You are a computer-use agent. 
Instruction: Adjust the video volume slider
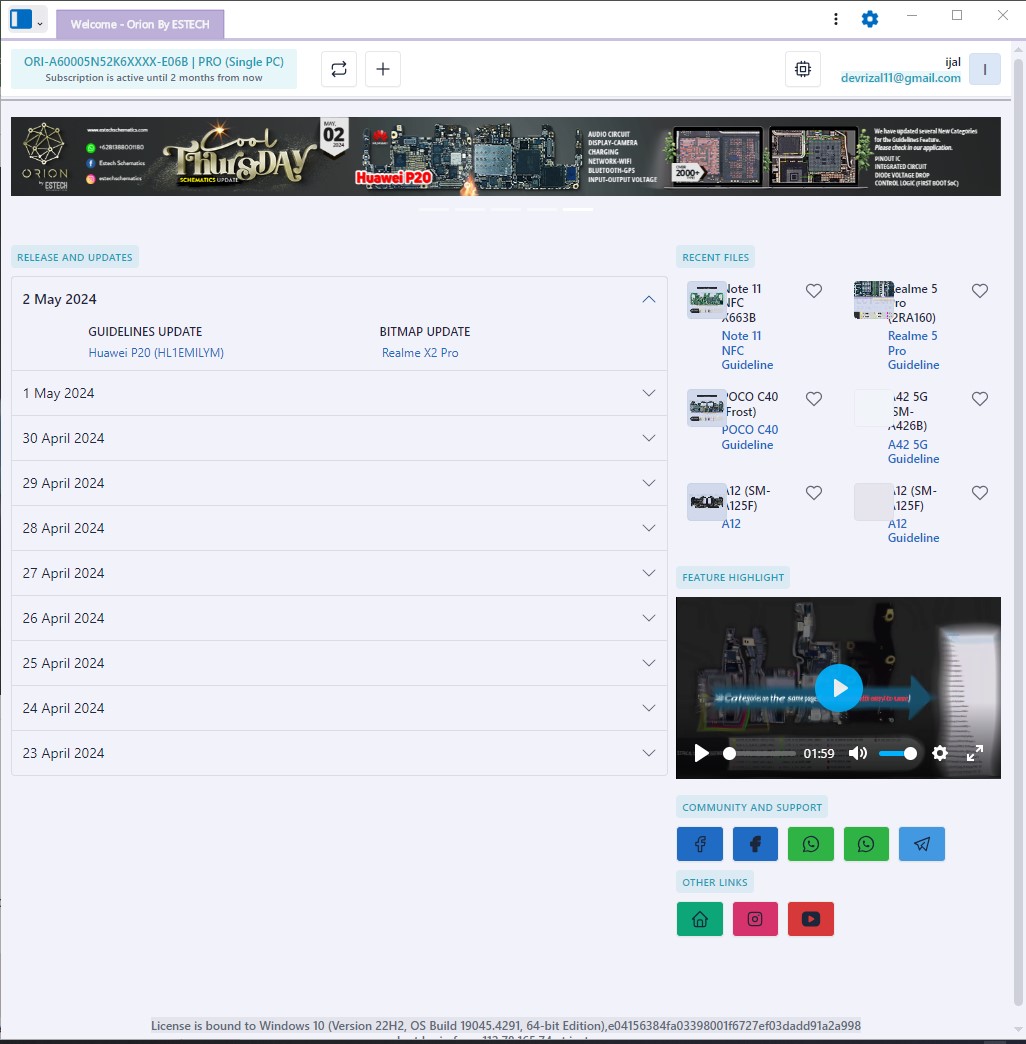pyautogui.click(x=898, y=754)
